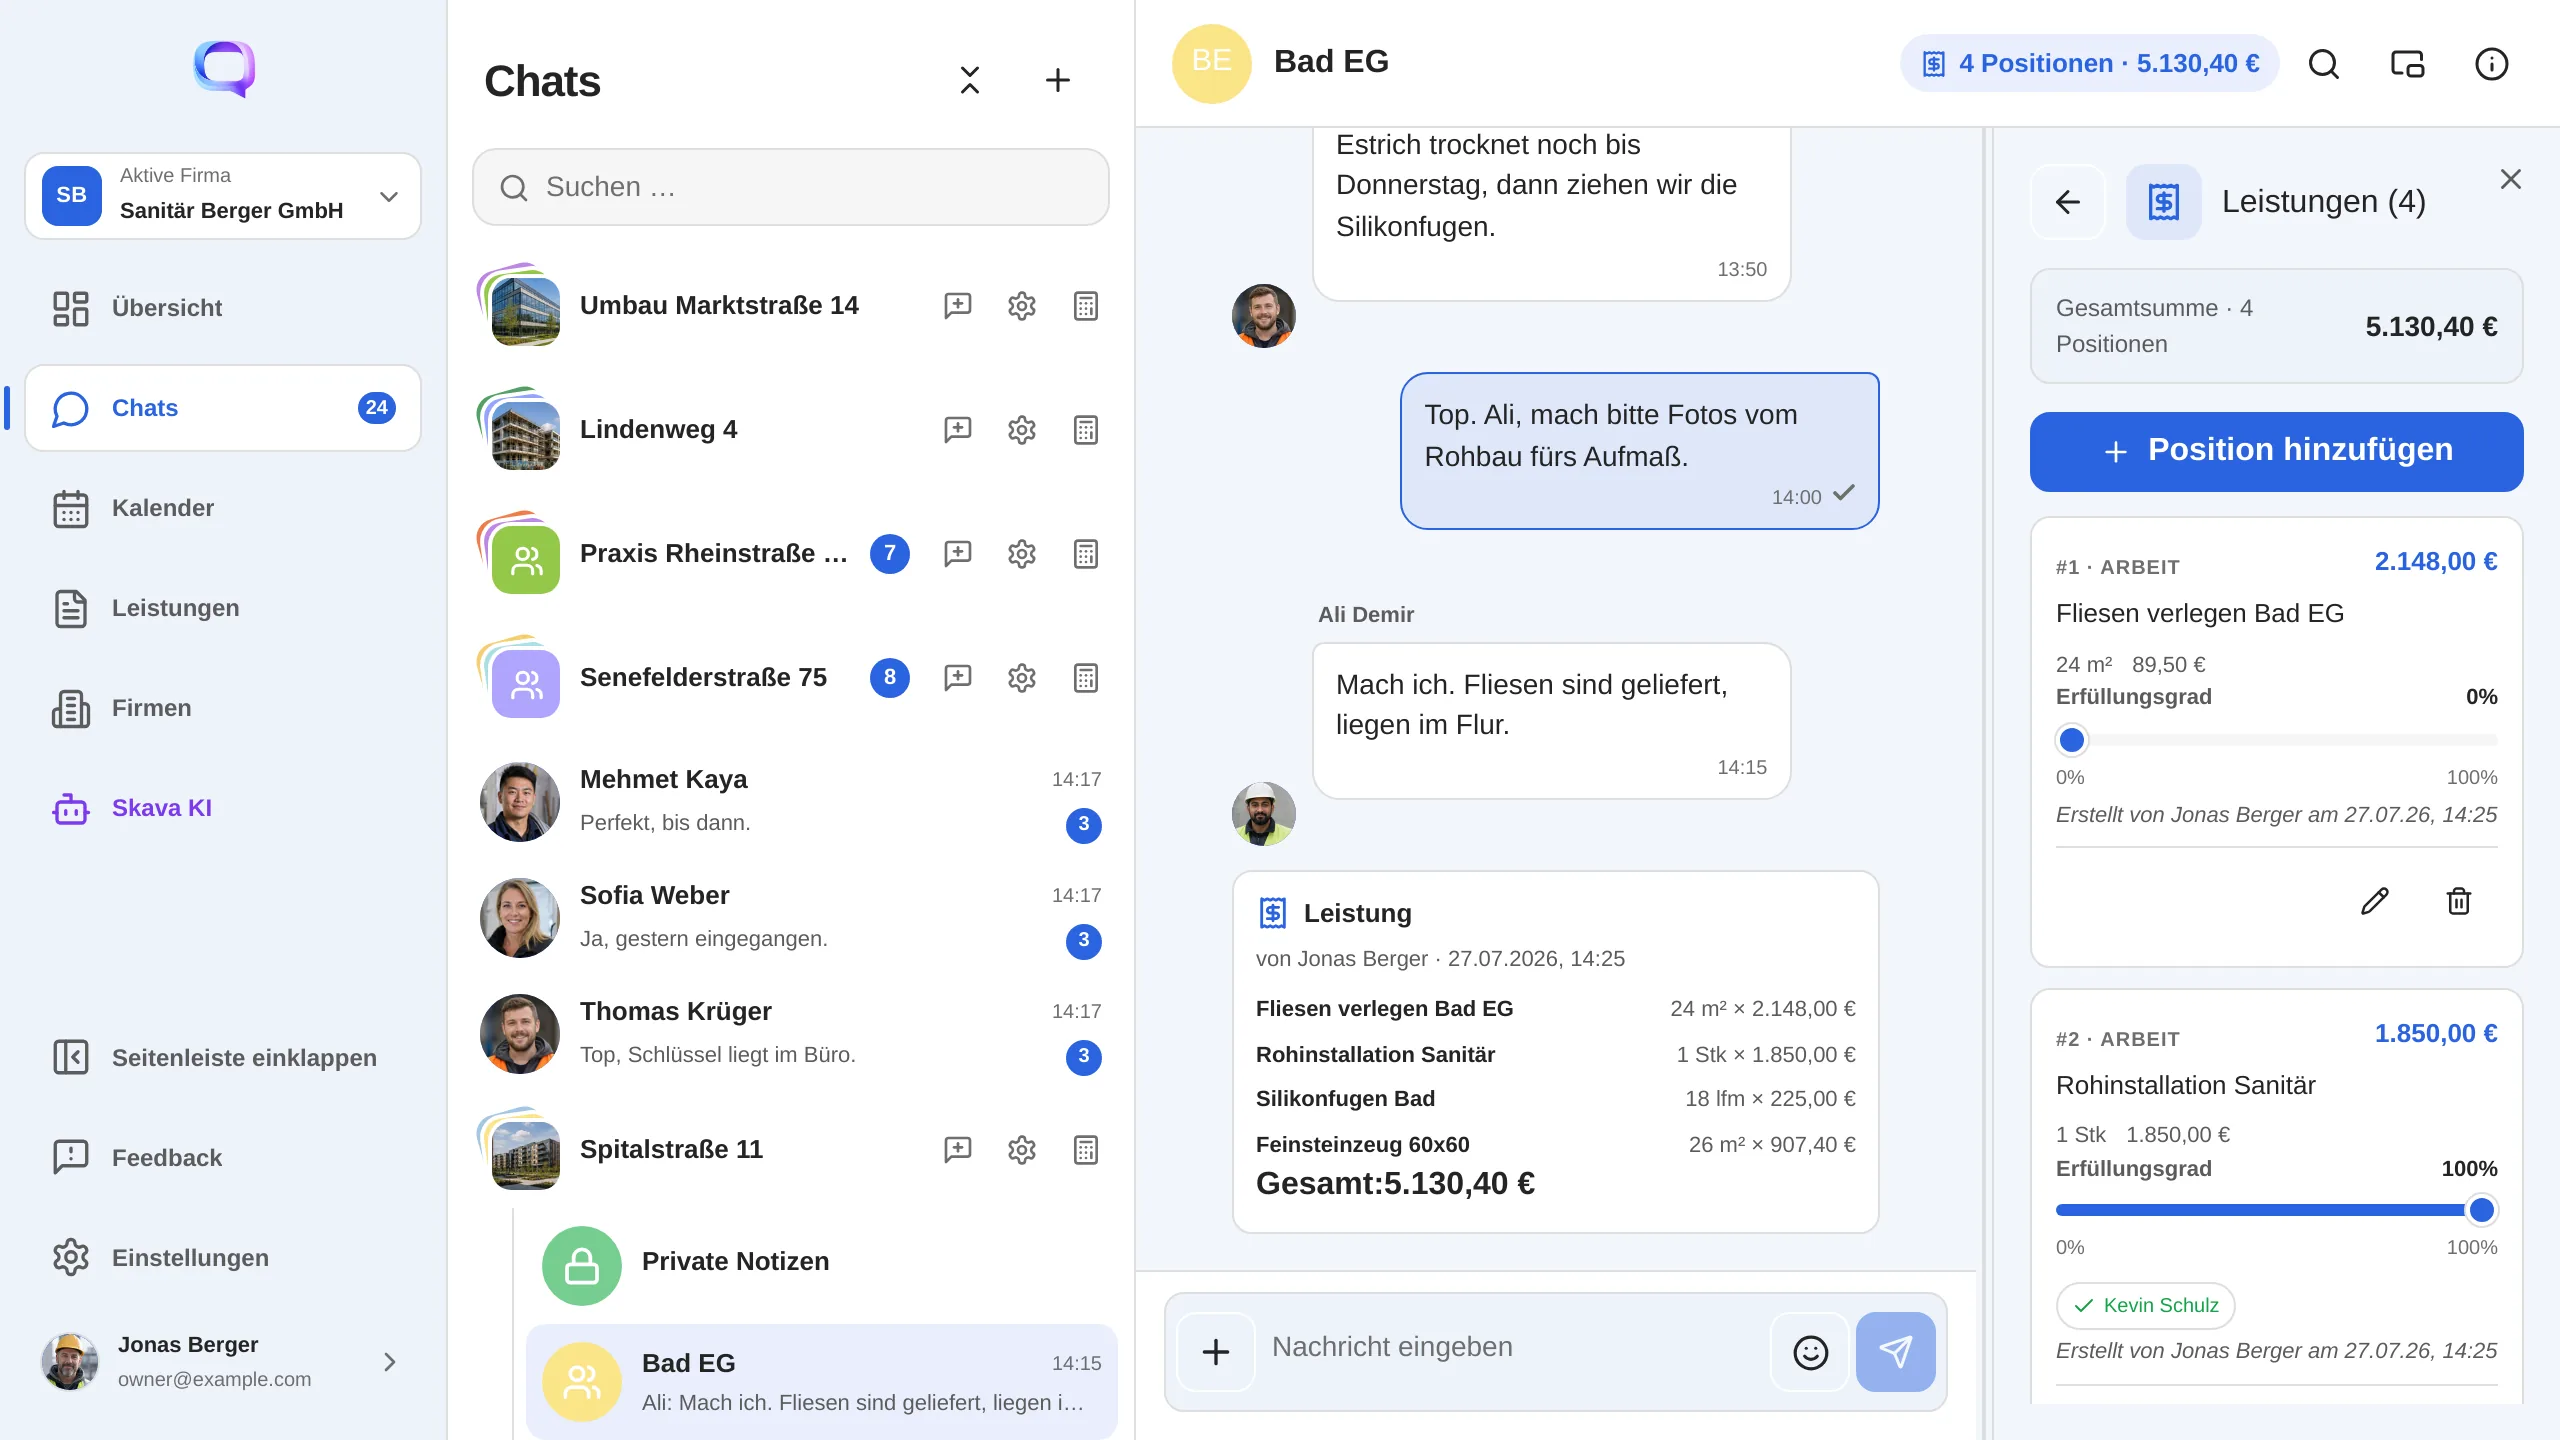
Task: Start a new chat with the plus icon
Action: [x=1057, y=80]
